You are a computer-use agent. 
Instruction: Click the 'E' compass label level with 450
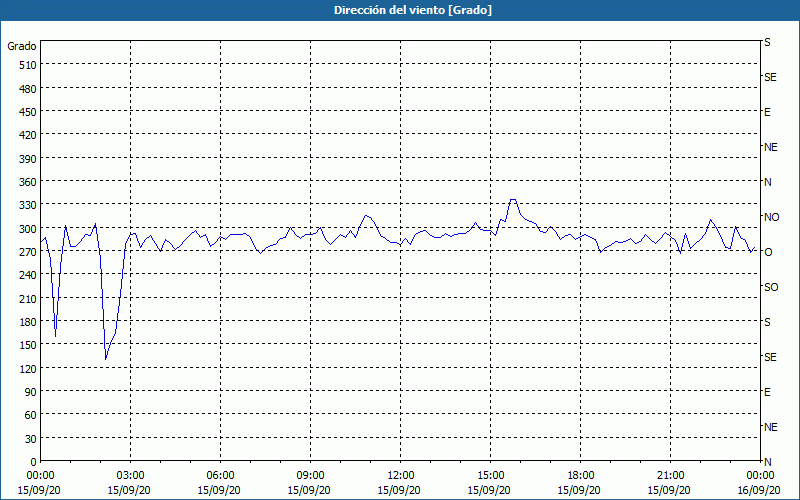point(767,112)
